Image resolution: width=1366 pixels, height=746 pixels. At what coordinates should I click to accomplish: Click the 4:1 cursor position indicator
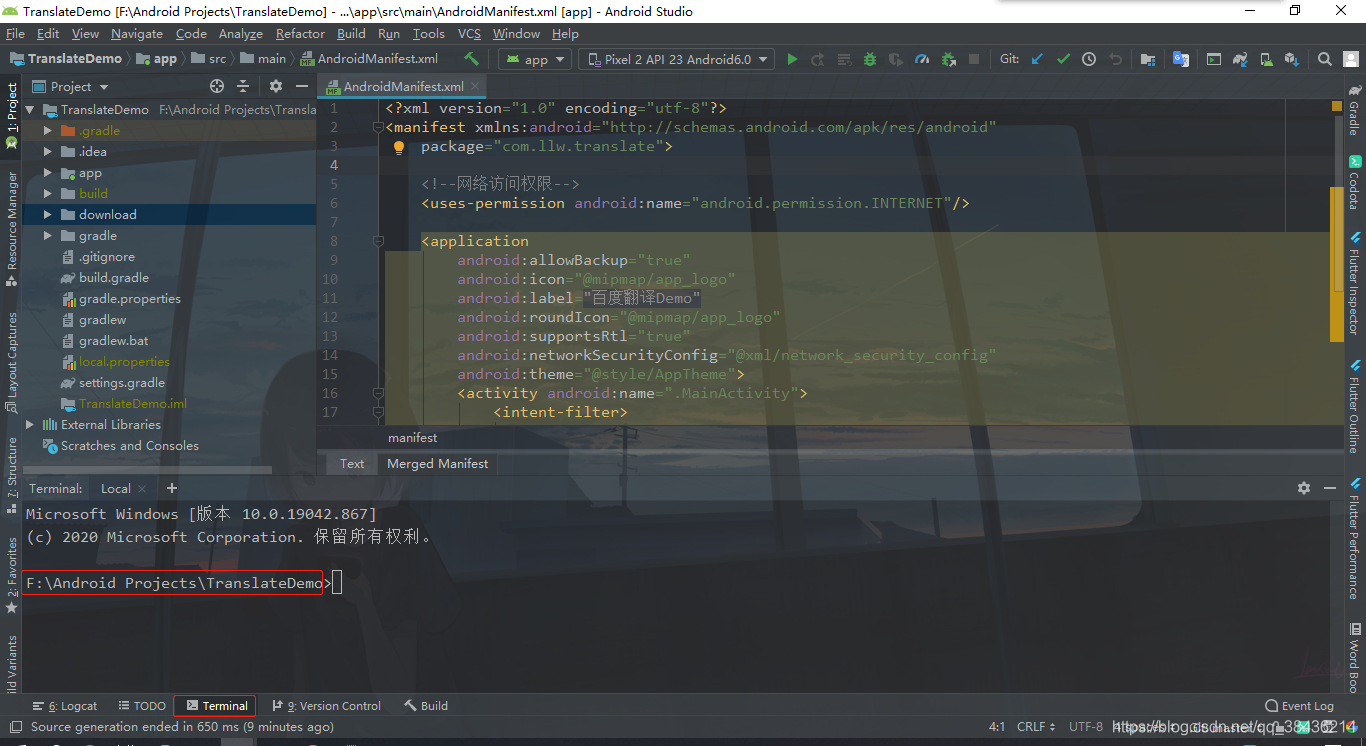(x=997, y=727)
